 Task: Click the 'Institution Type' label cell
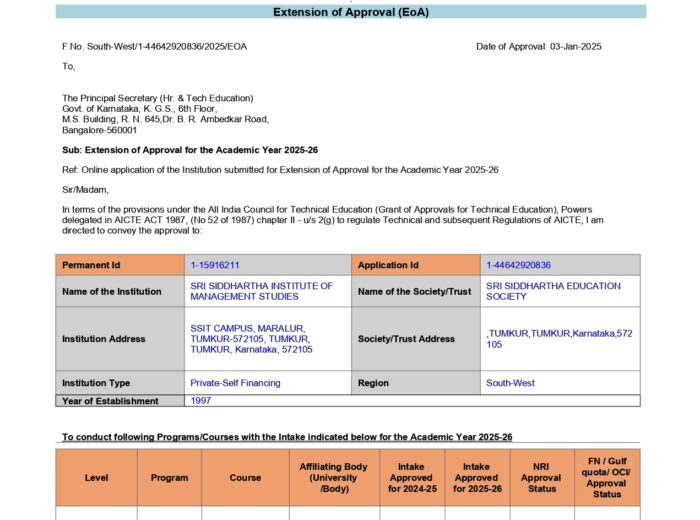(120, 383)
